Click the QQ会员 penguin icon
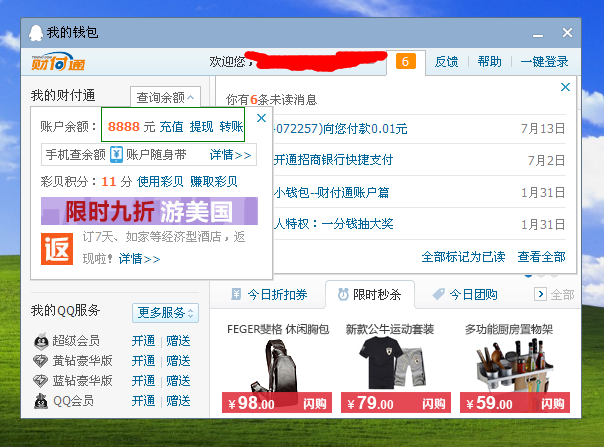Viewport: 604px width, 447px height. [41, 401]
